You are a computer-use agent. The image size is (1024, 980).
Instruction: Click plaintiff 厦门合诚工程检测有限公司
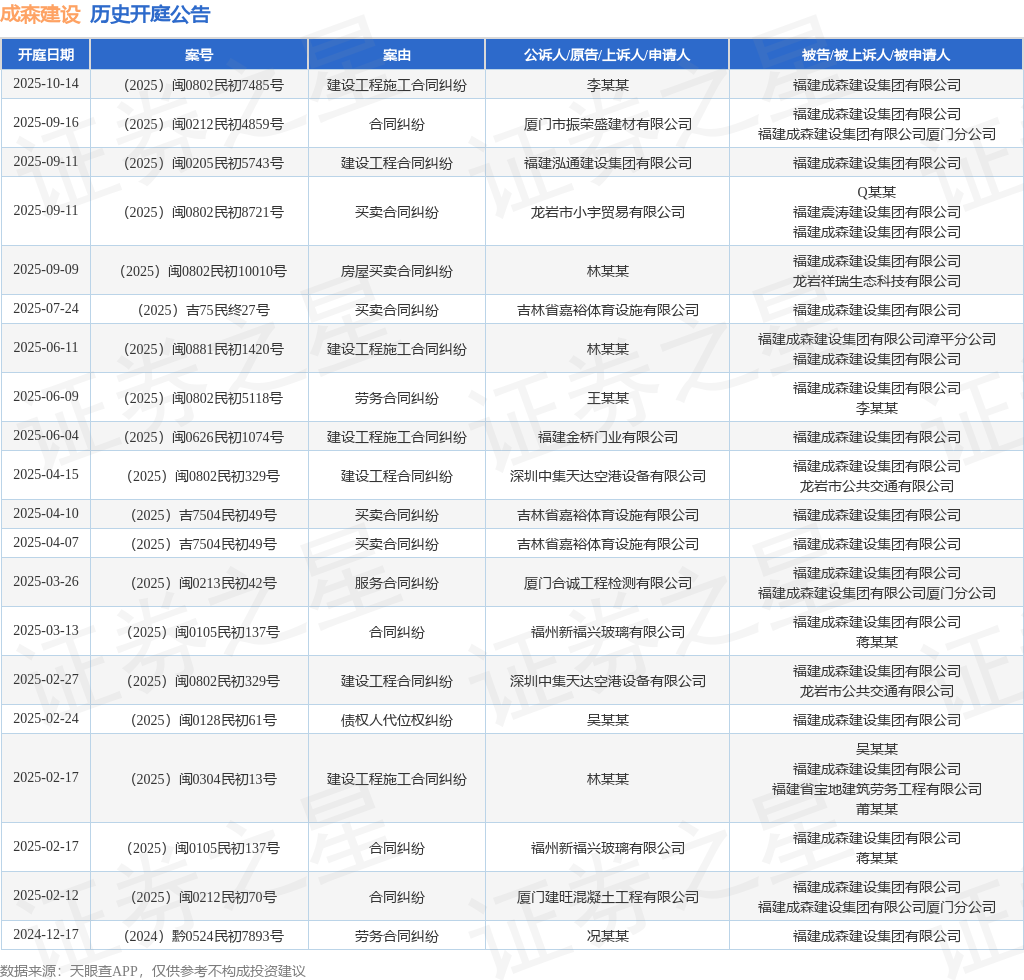[607, 583]
